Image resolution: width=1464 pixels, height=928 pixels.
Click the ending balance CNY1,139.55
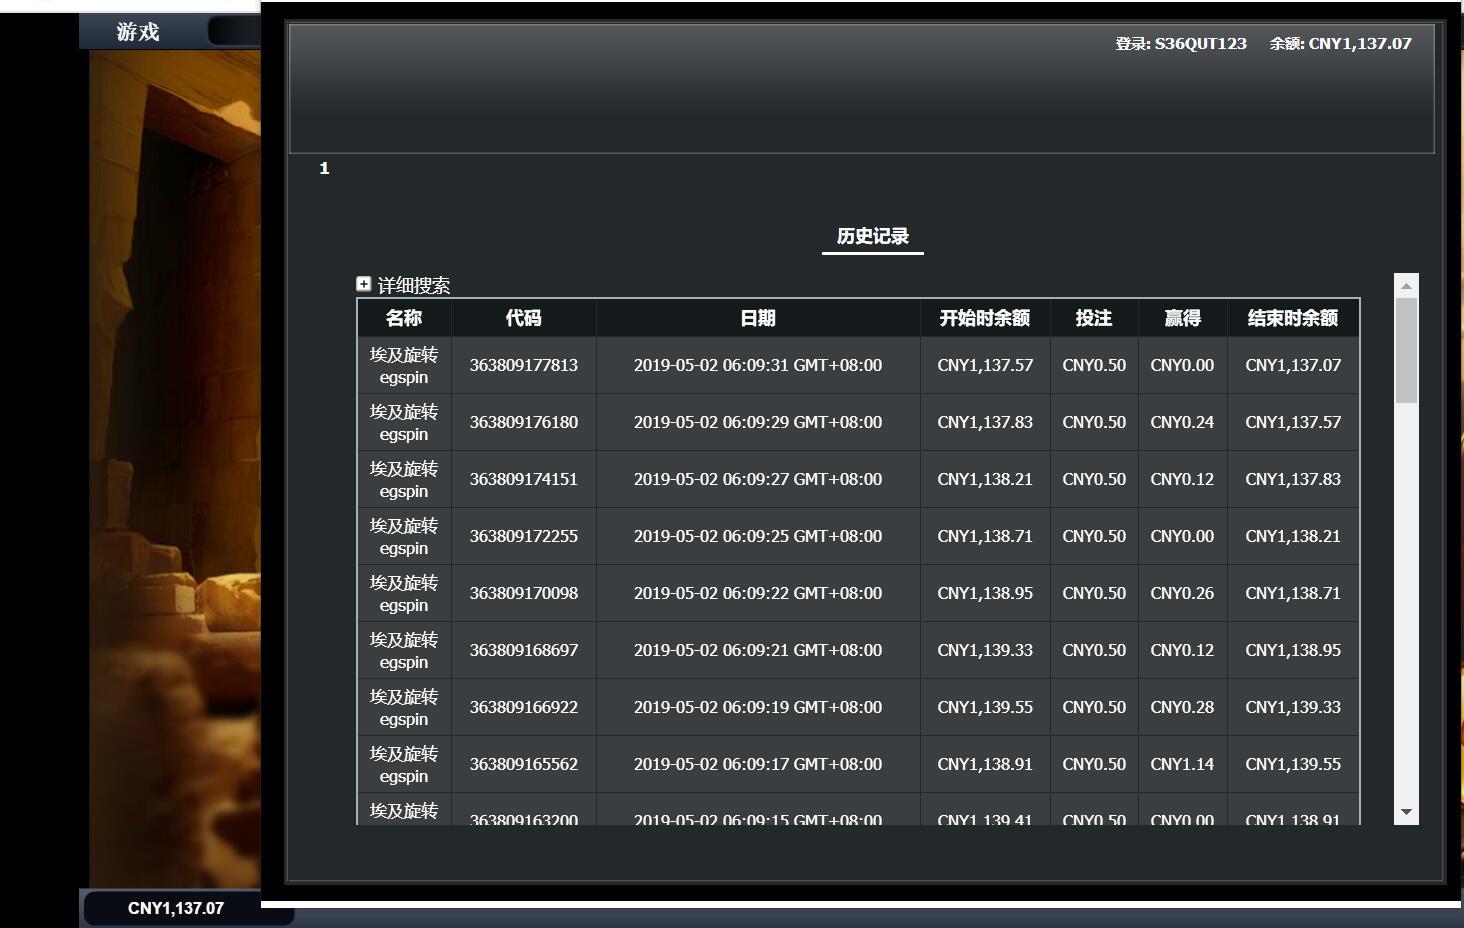1293,764
